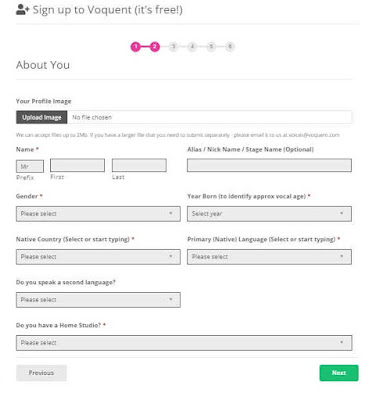Expand the Native Country dropdown
376x400 pixels.
[98, 257]
